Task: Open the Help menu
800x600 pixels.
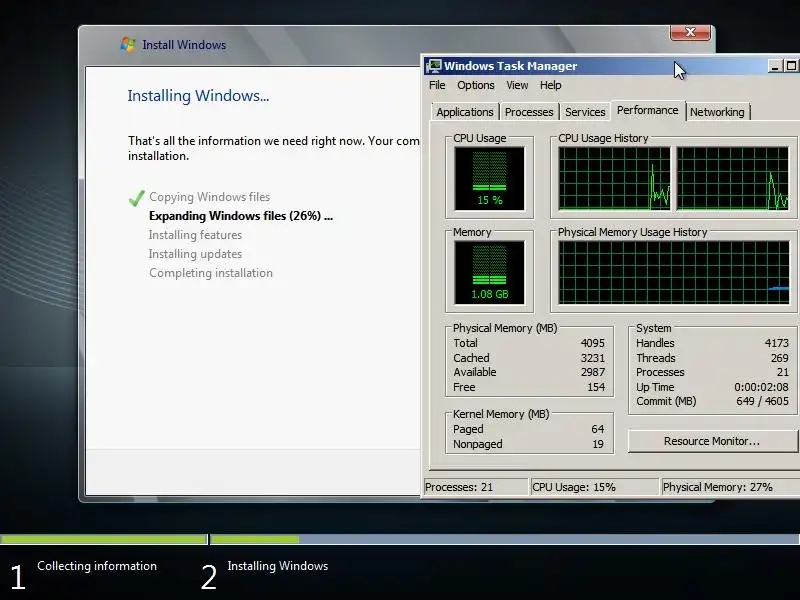Action: click(x=551, y=85)
